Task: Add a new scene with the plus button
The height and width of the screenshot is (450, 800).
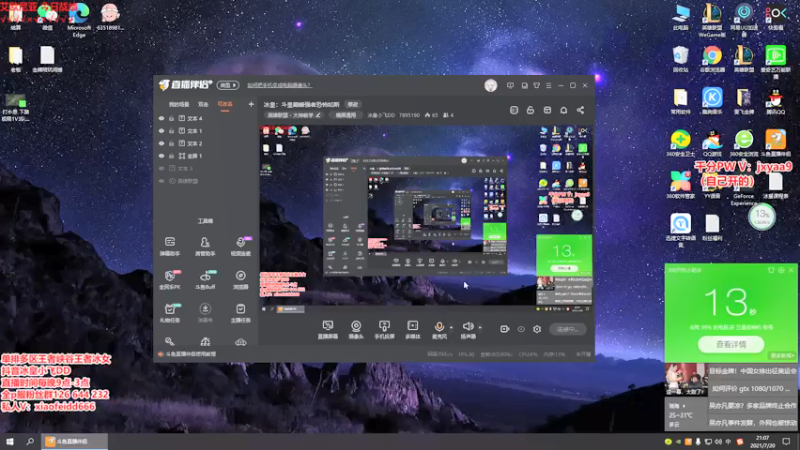Action: coord(251,104)
